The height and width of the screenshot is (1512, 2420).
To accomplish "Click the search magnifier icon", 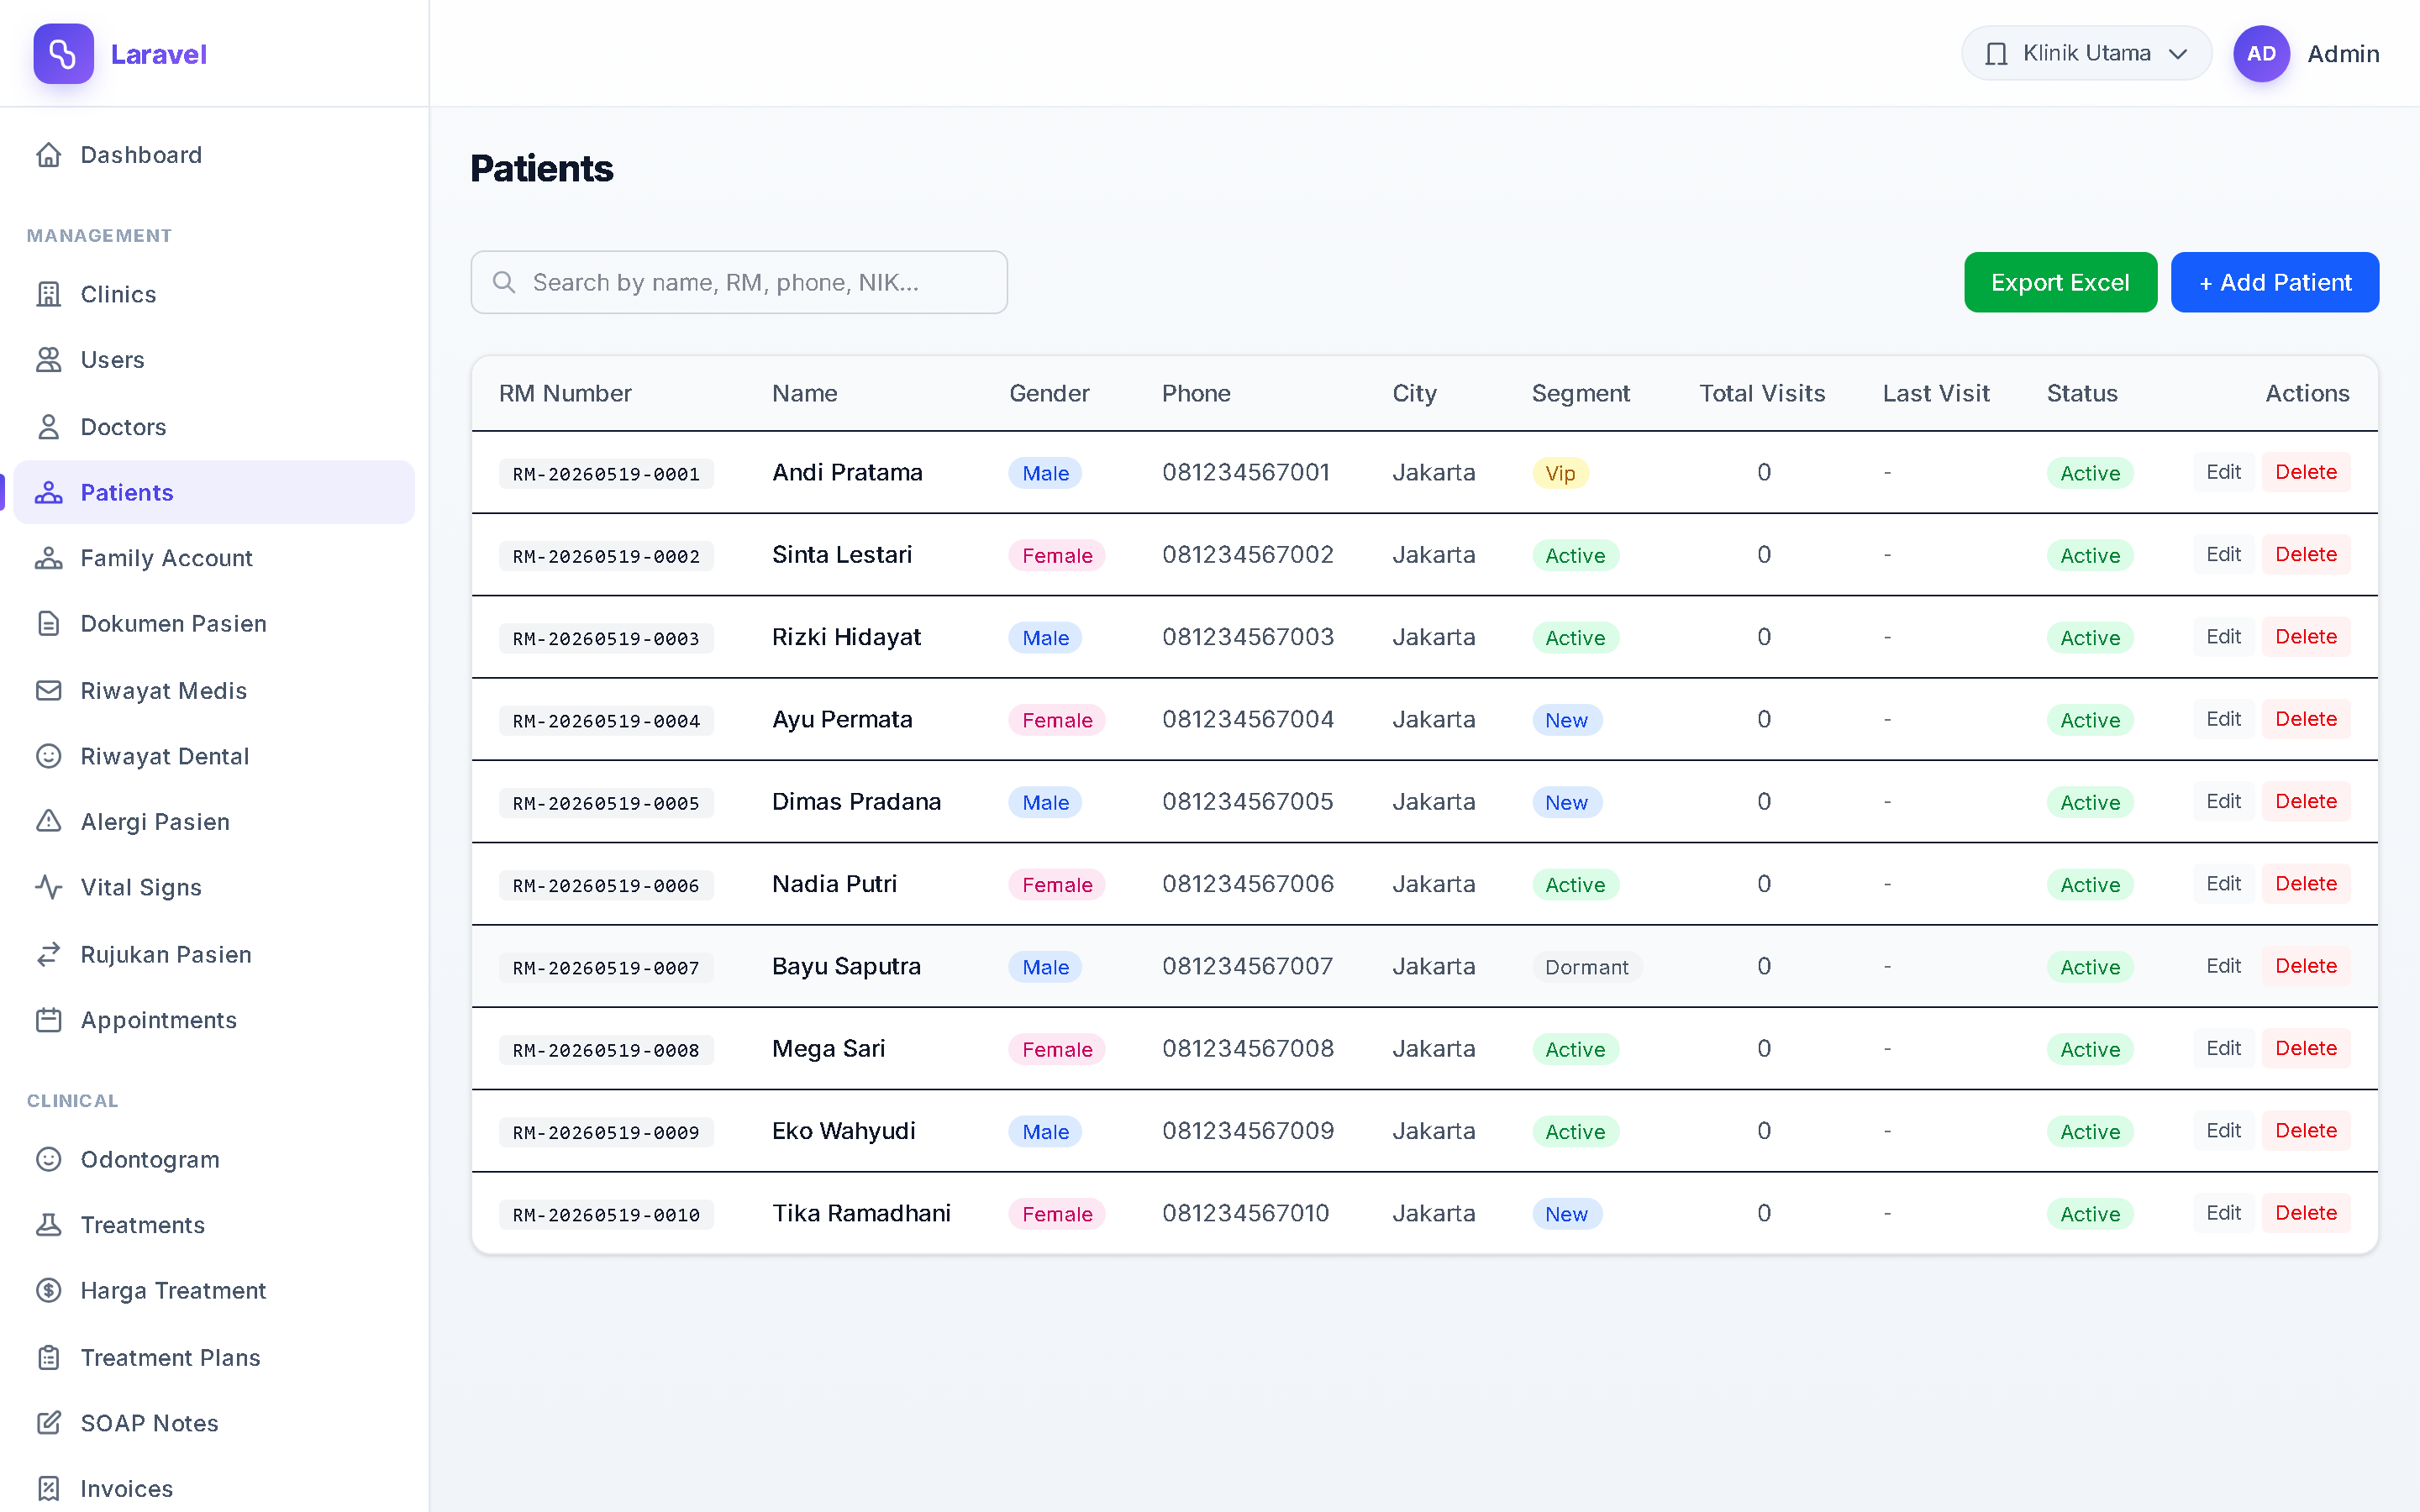I will pyautogui.click(x=504, y=282).
